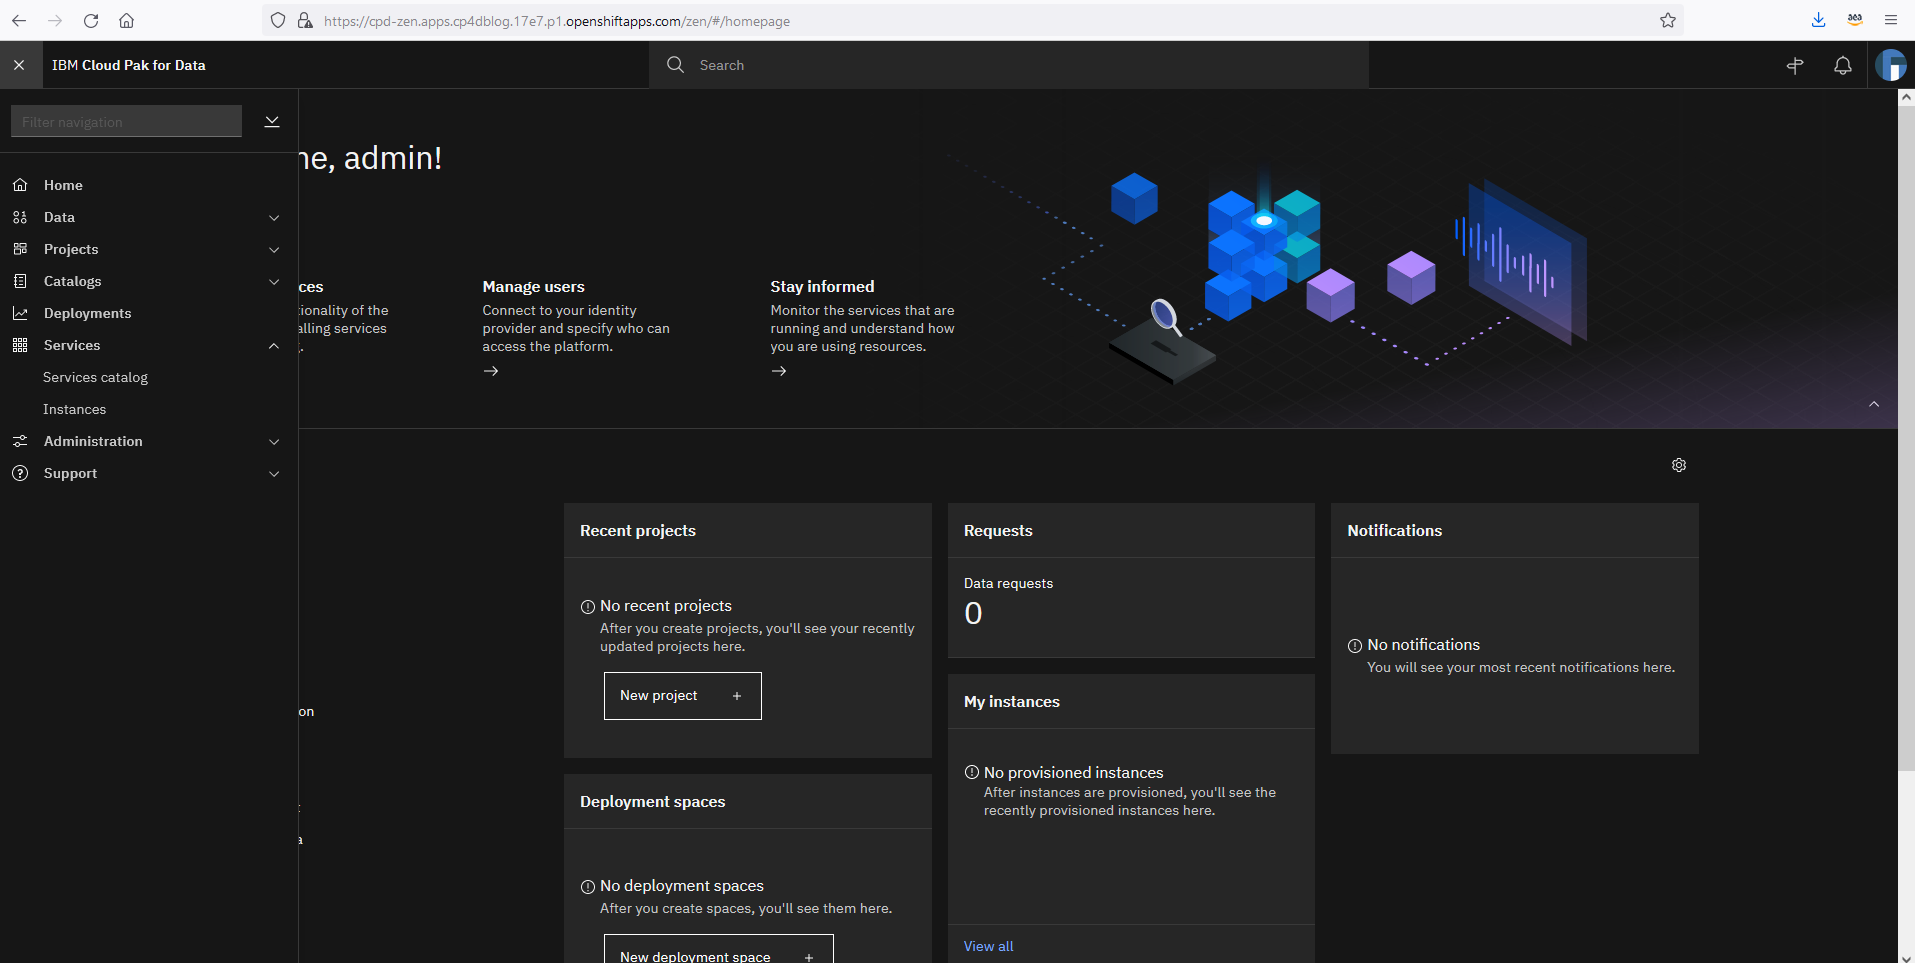1915x963 pixels.
Task: Open Data using its sidebar icon
Action: 20,217
